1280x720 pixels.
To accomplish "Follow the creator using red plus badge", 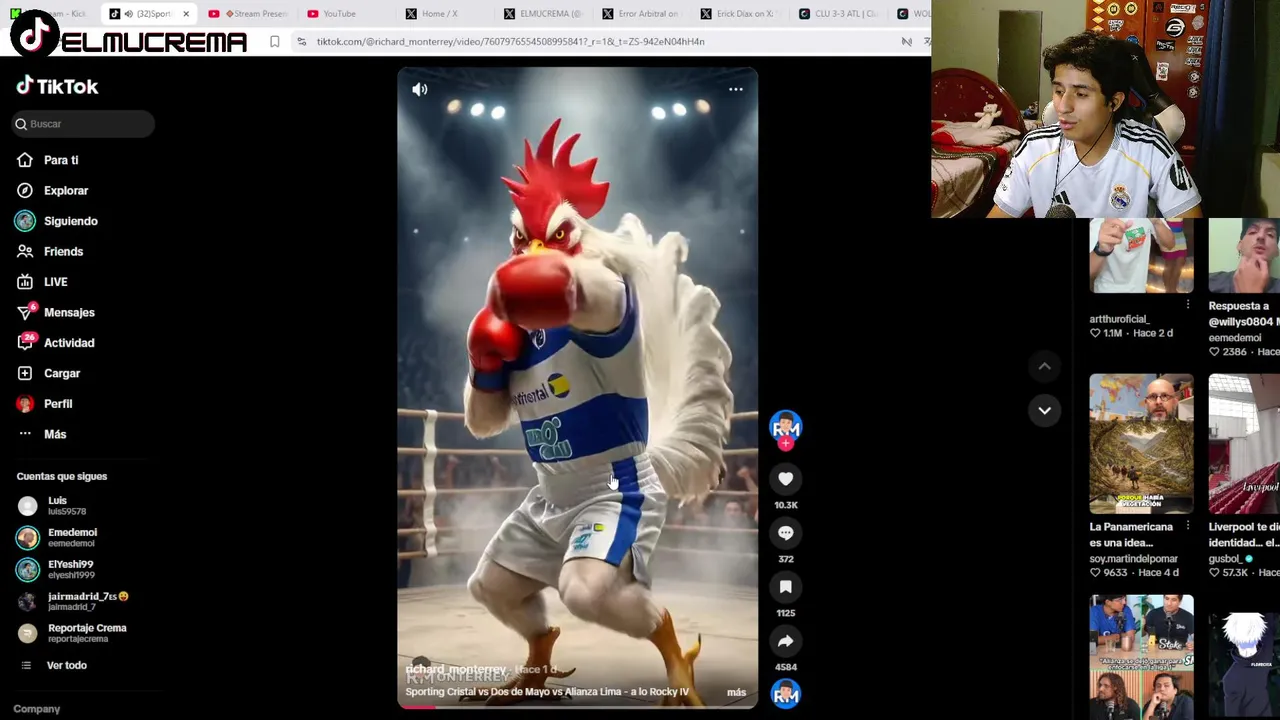I will (x=786, y=443).
